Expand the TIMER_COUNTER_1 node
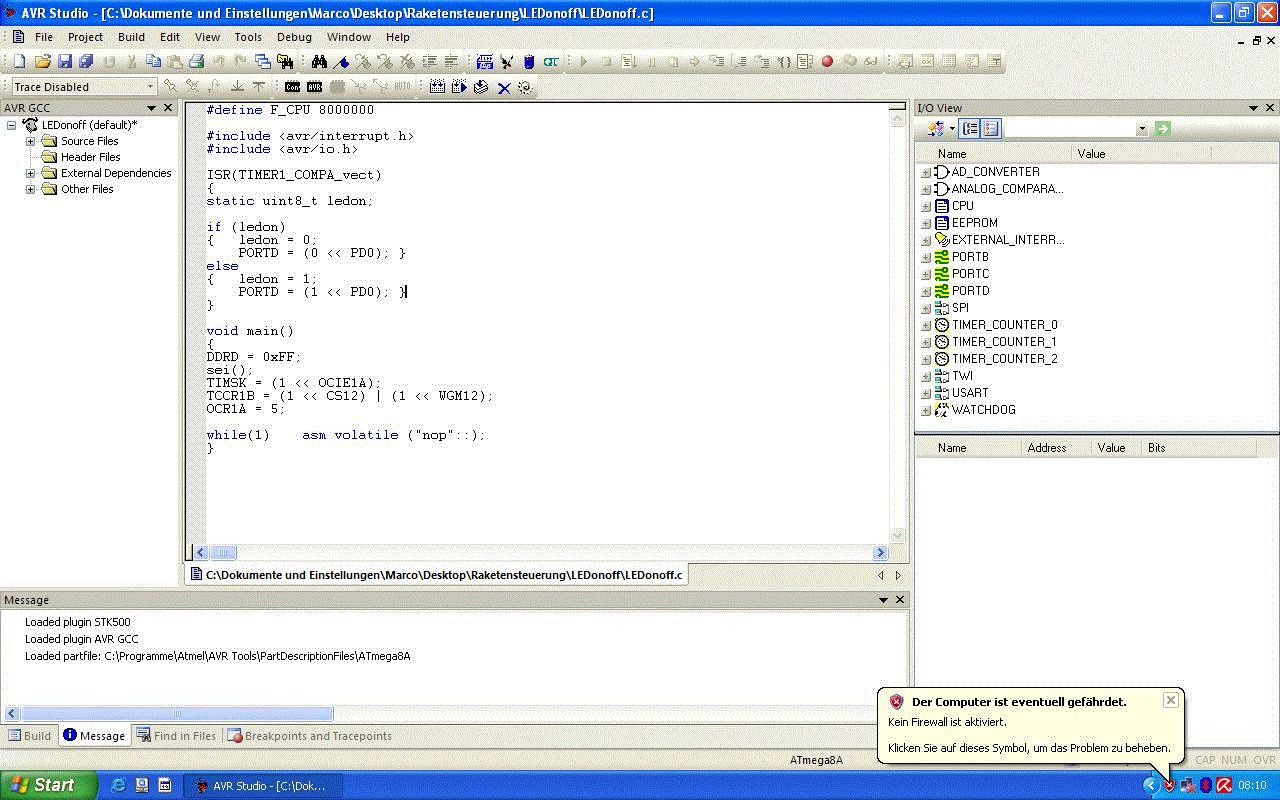 926,342
